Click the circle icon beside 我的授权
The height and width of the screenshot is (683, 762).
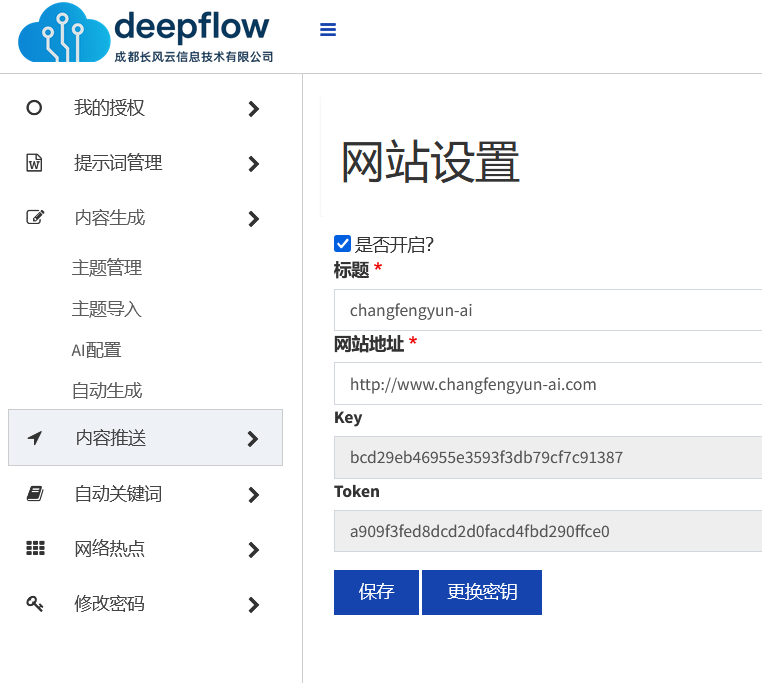[34, 108]
